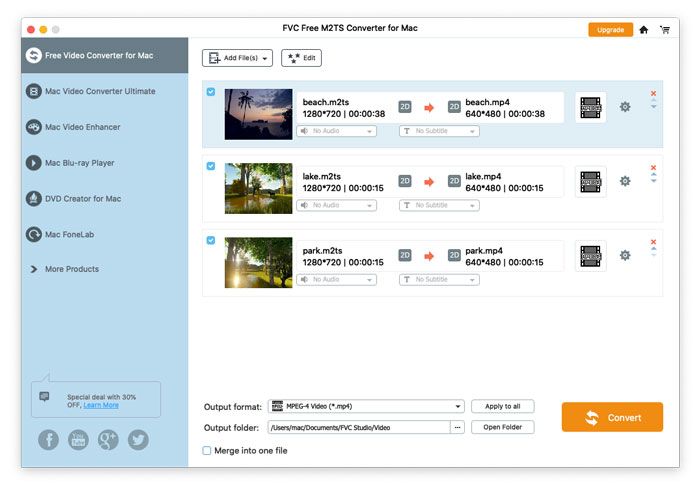Open No Subtitle dropdown for lake.m2ts

tap(439, 205)
